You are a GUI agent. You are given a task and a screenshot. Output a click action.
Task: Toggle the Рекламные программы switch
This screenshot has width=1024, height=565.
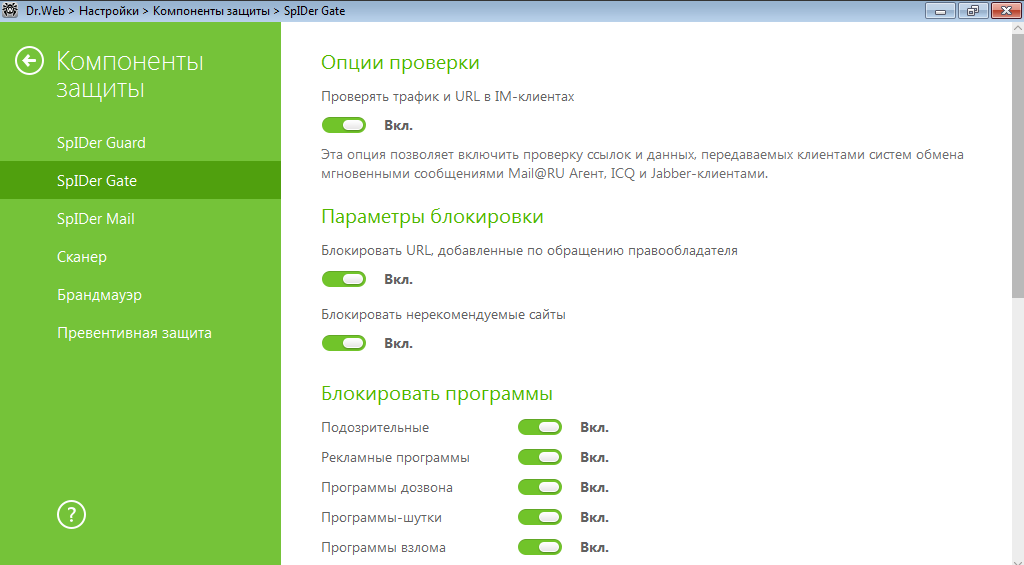point(540,457)
